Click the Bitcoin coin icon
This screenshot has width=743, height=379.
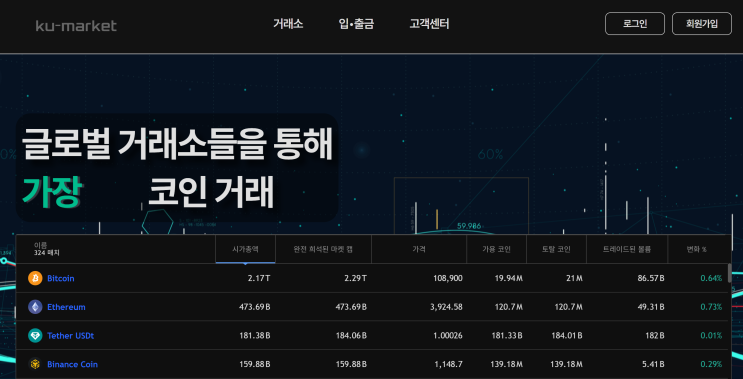[35, 278]
